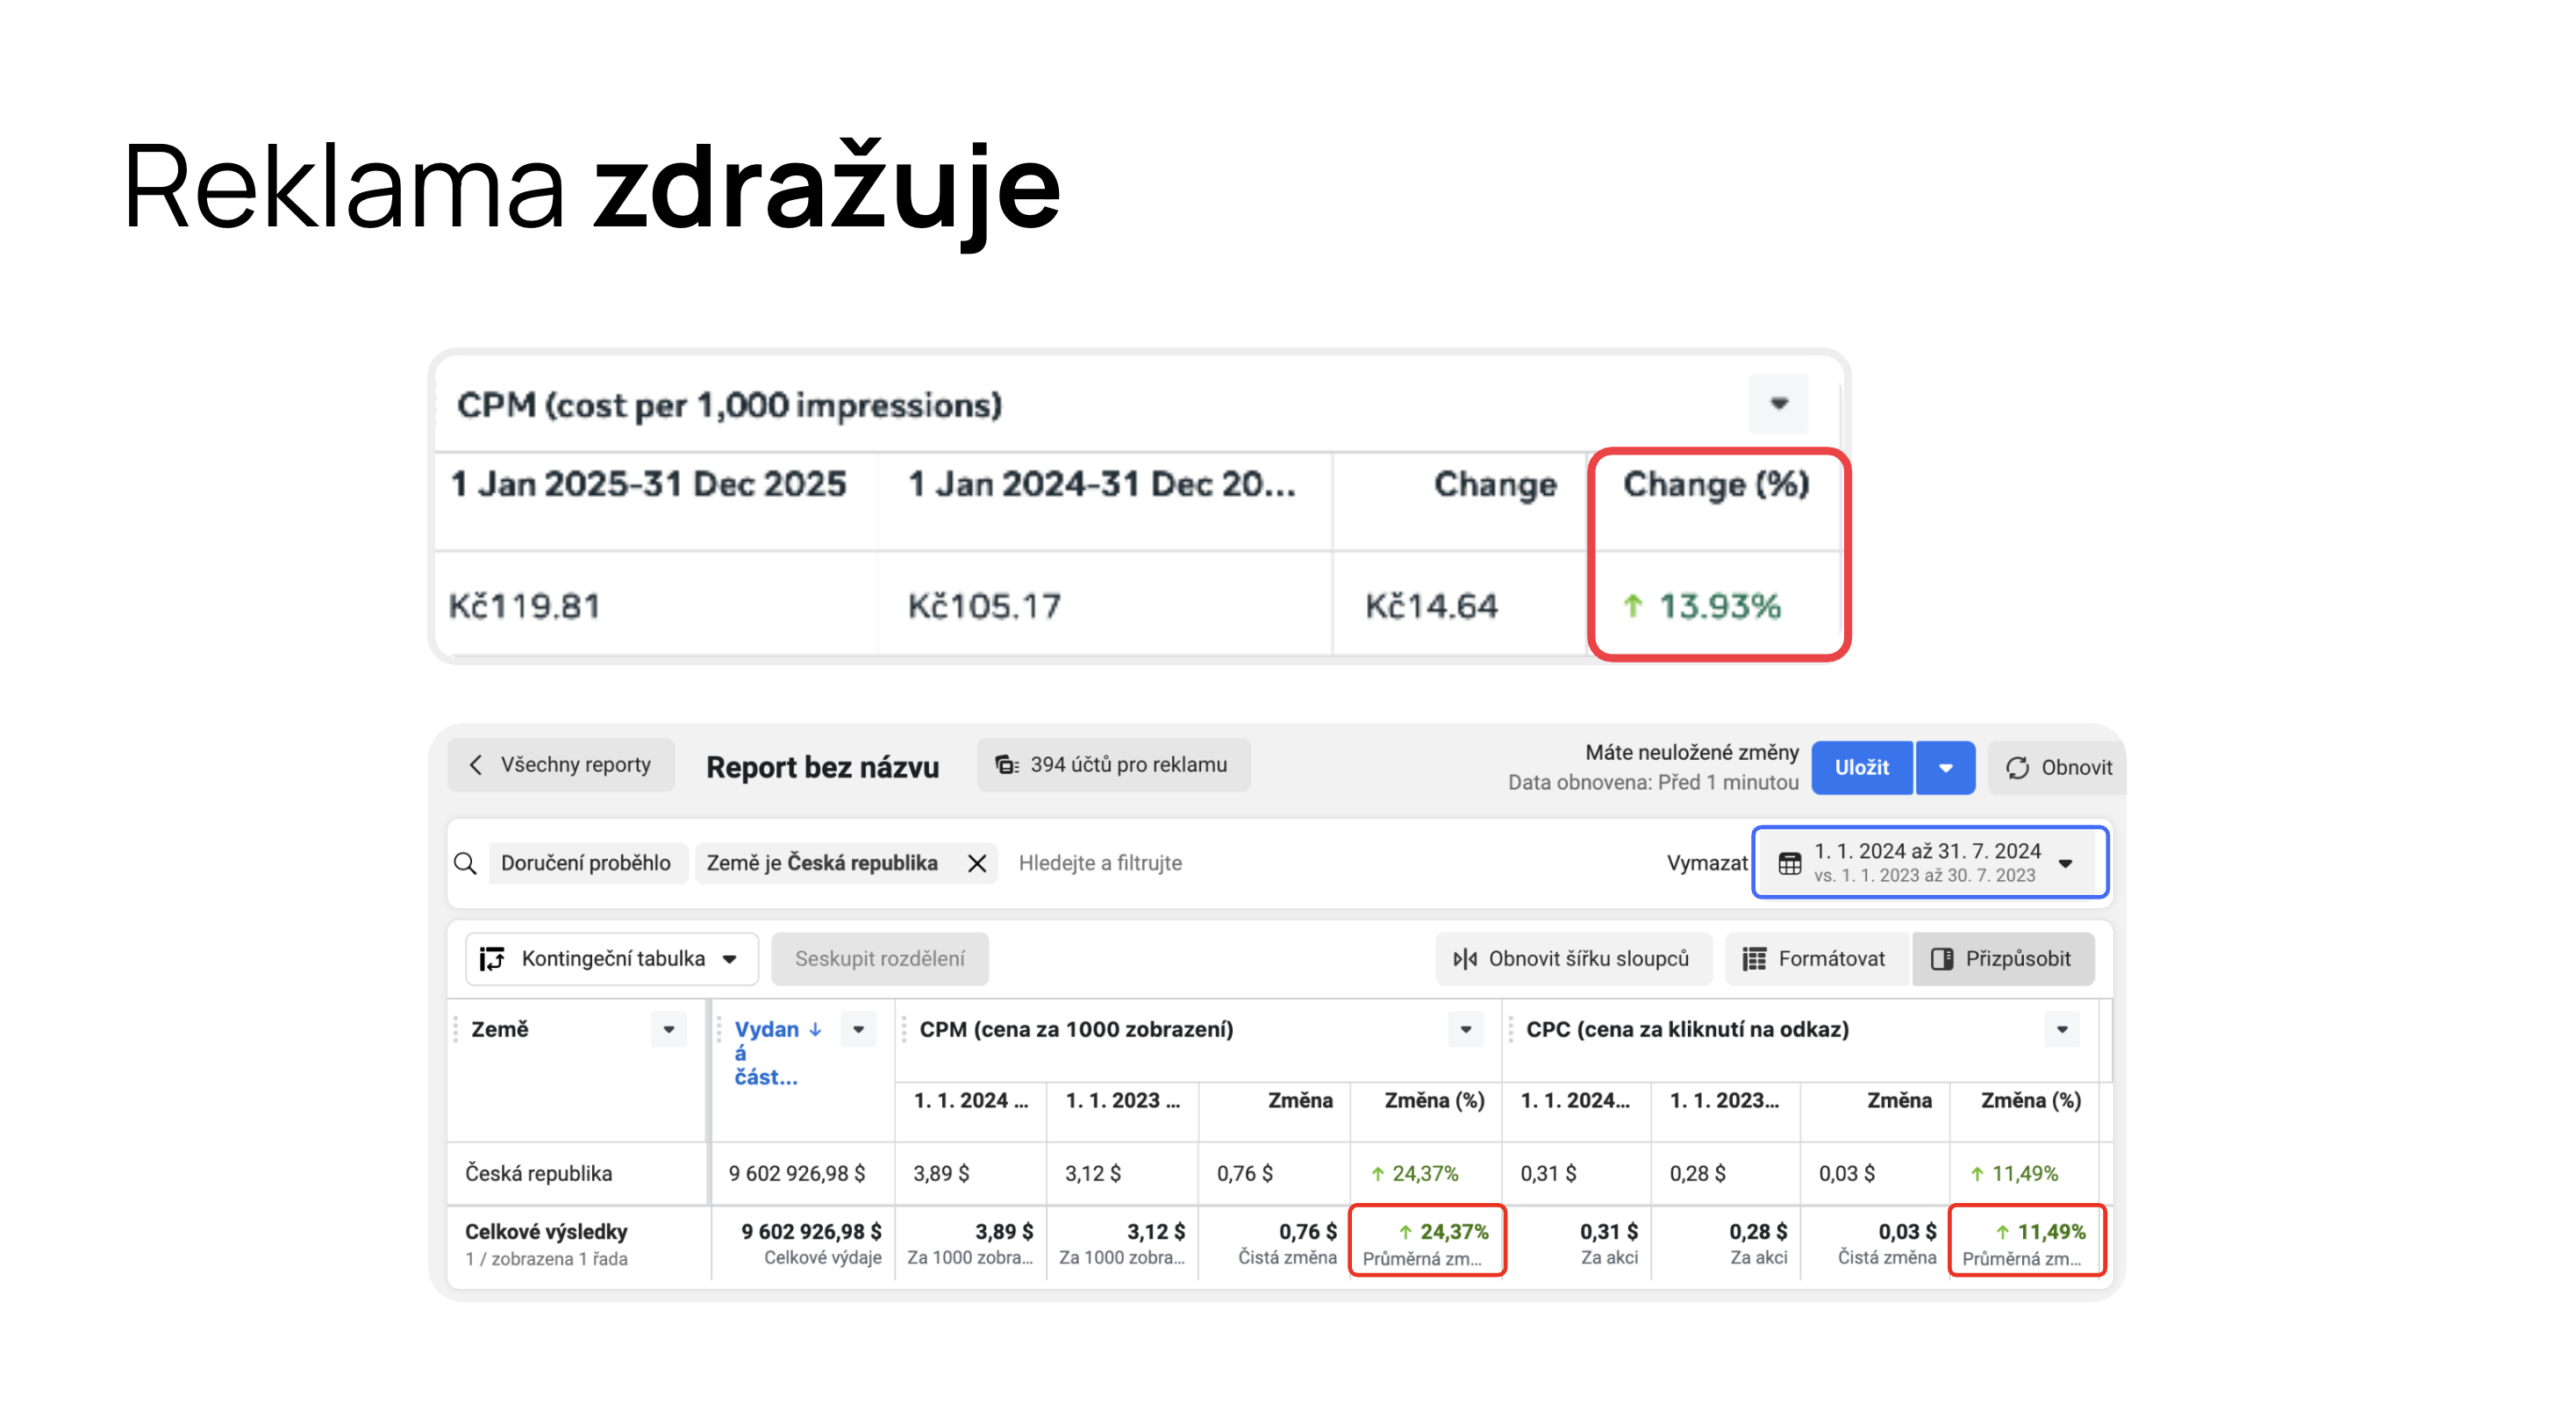
Task: Click the Obnovit refresh icon button
Action: pyautogui.click(x=2017, y=768)
